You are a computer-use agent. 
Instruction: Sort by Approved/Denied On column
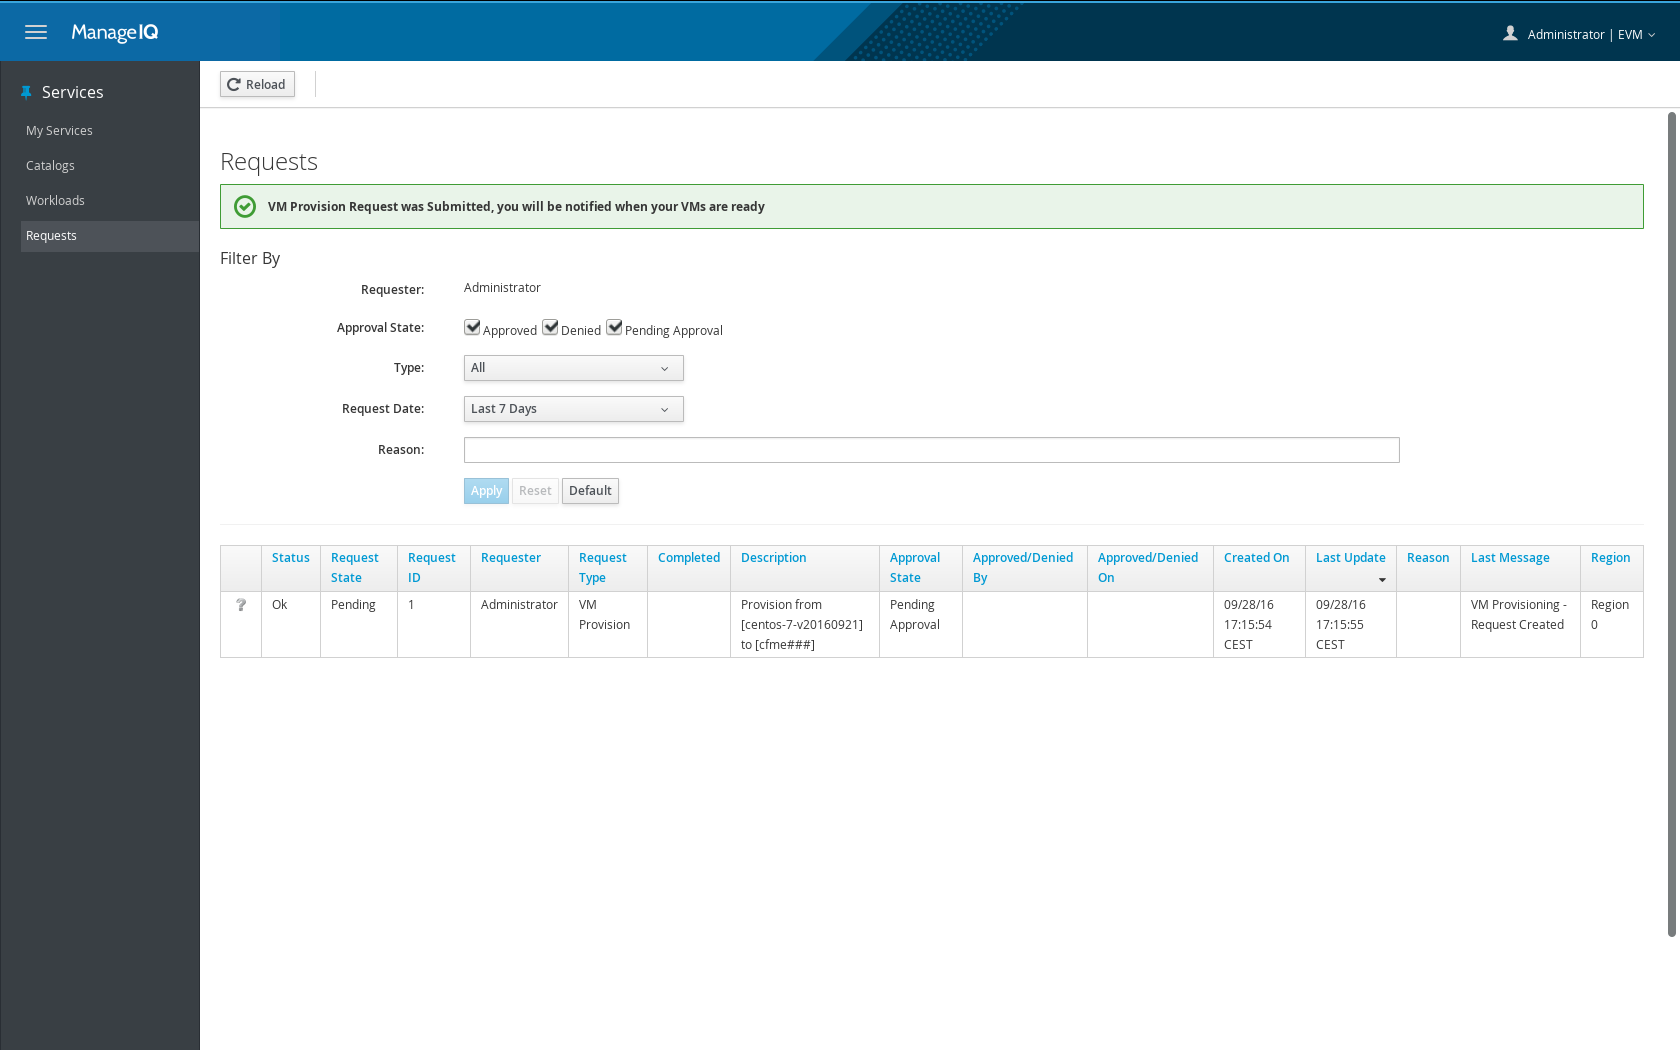(x=1148, y=568)
